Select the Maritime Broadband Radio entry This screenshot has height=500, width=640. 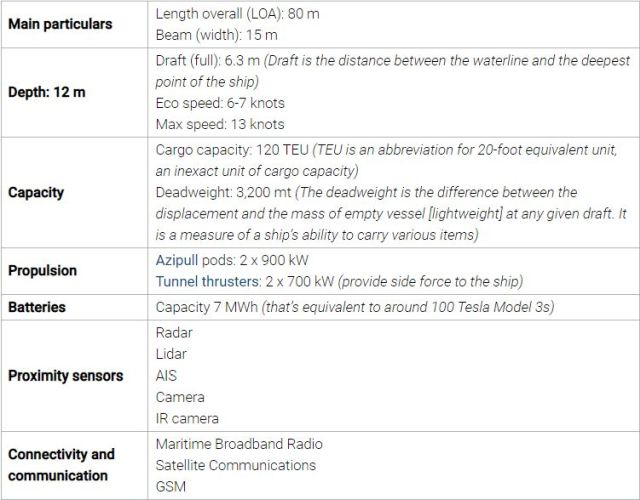click(x=239, y=444)
